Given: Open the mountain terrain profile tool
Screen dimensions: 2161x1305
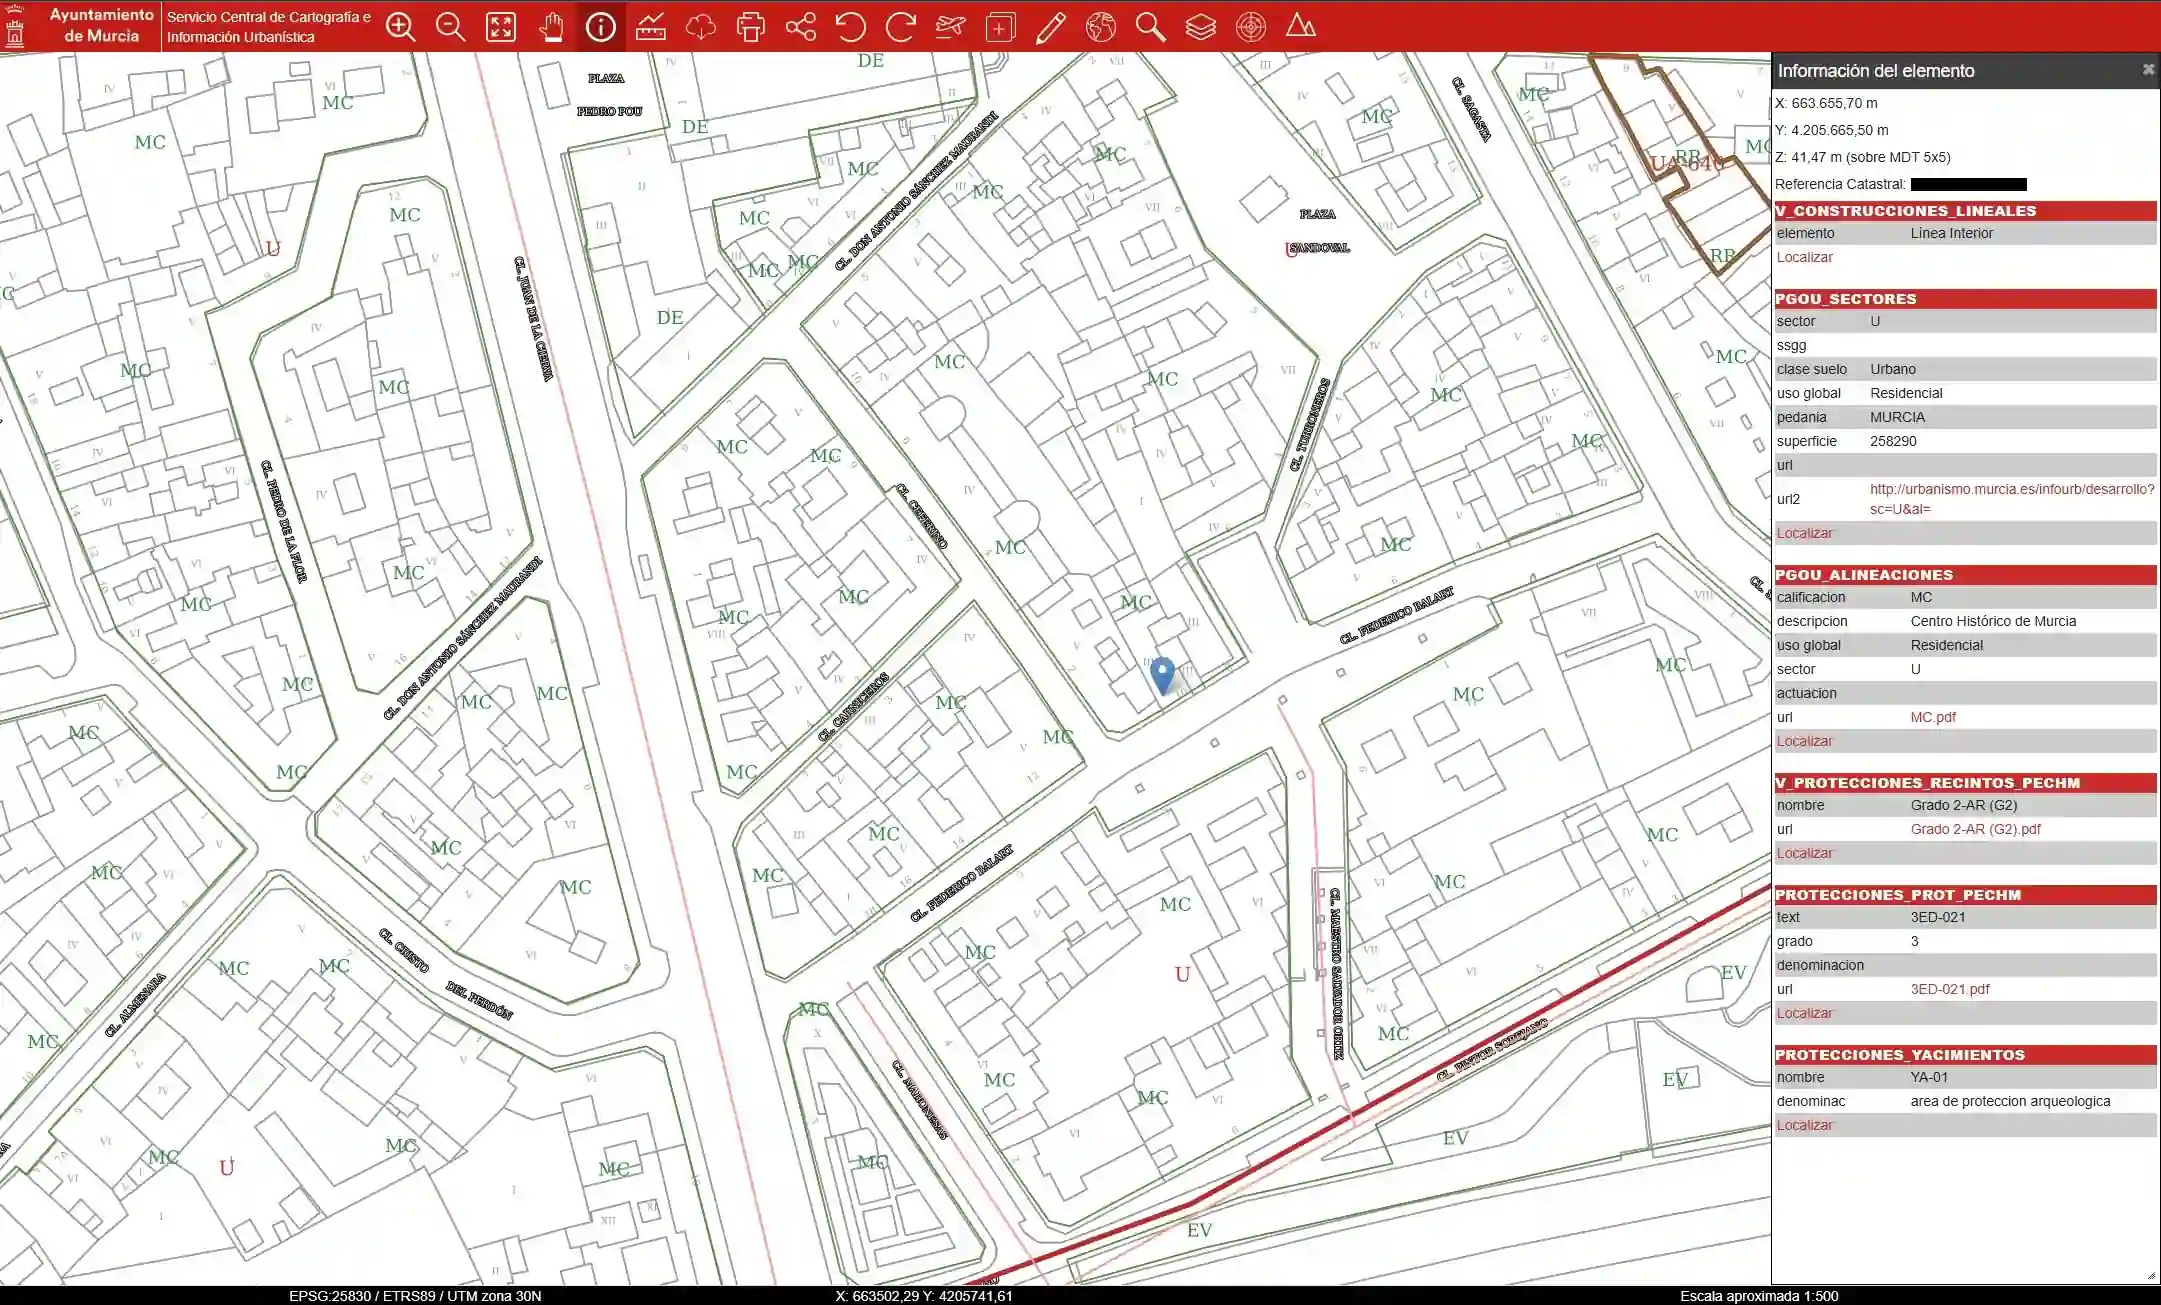Looking at the screenshot, I should pyautogui.click(x=1300, y=27).
